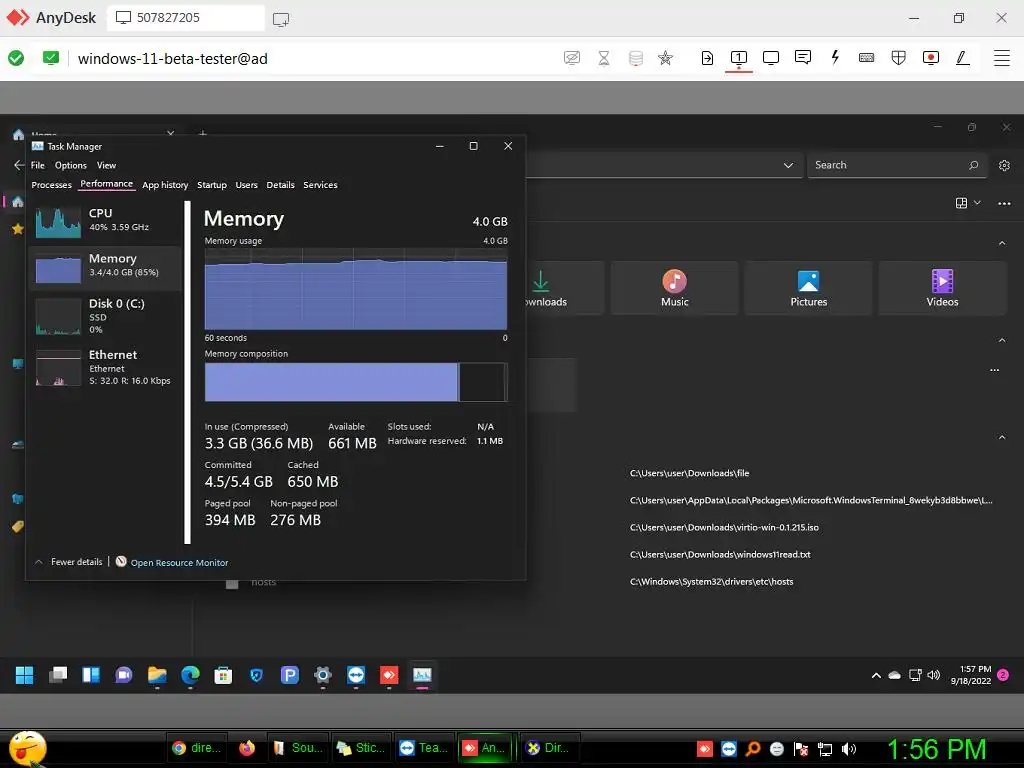Image resolution: width=1024 pixels, height=768 pixels.
Task: Open the Pictures folder tile
Action: (808, 288)
